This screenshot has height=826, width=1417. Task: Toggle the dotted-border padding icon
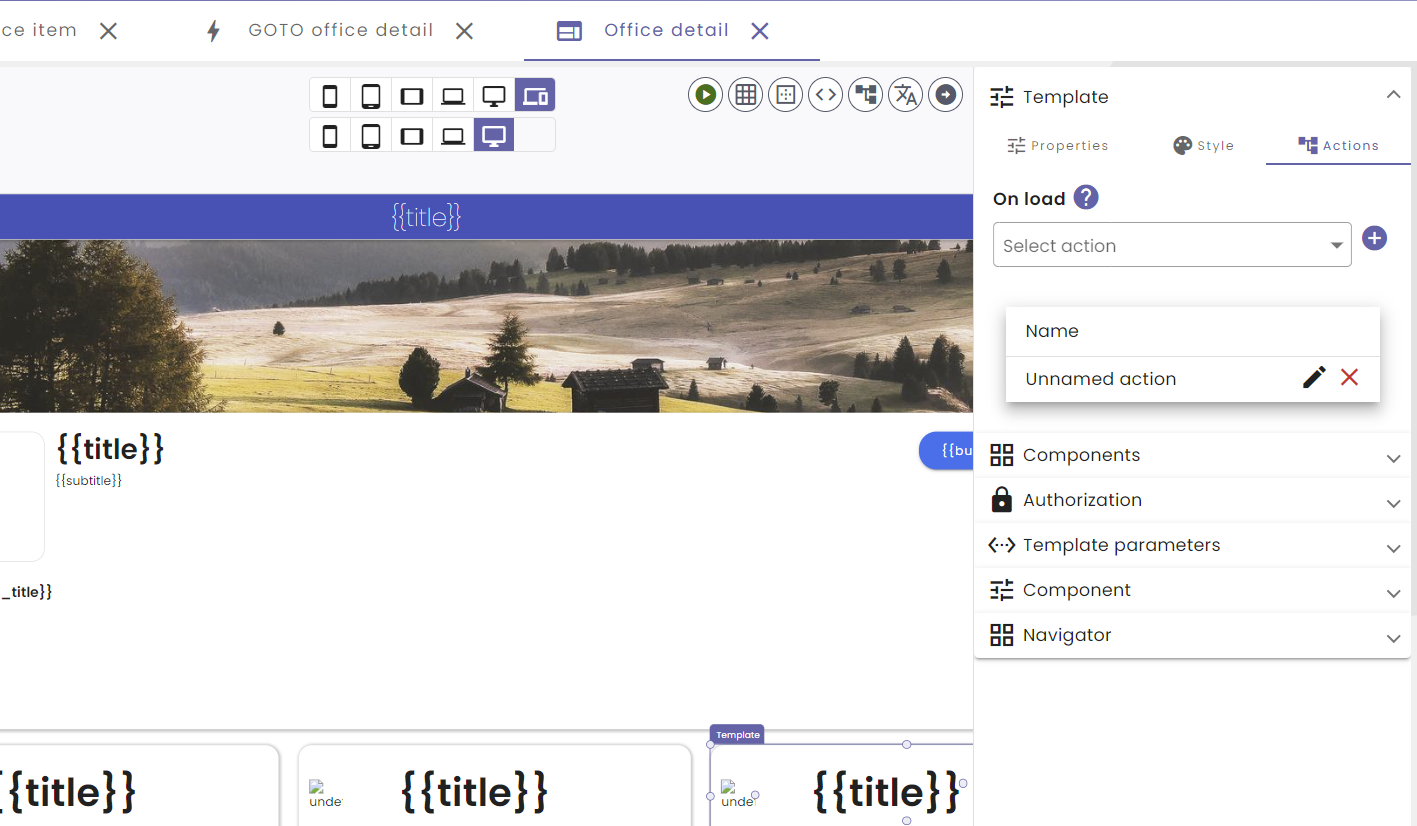point(785,94)
